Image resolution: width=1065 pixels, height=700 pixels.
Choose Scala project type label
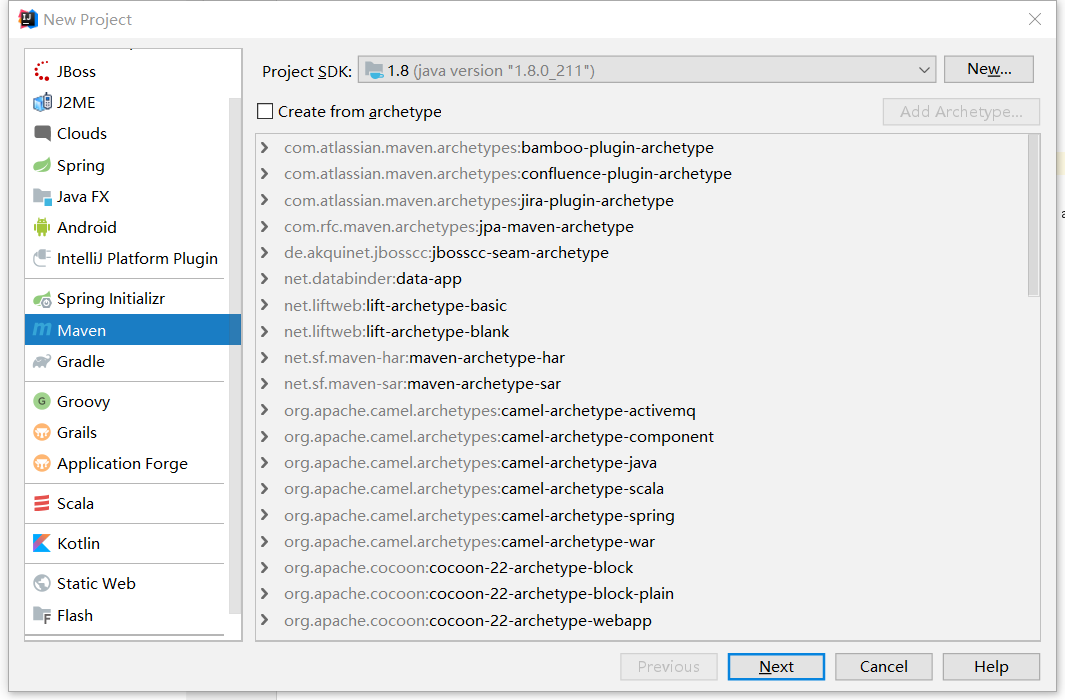(x=75, y=504)
